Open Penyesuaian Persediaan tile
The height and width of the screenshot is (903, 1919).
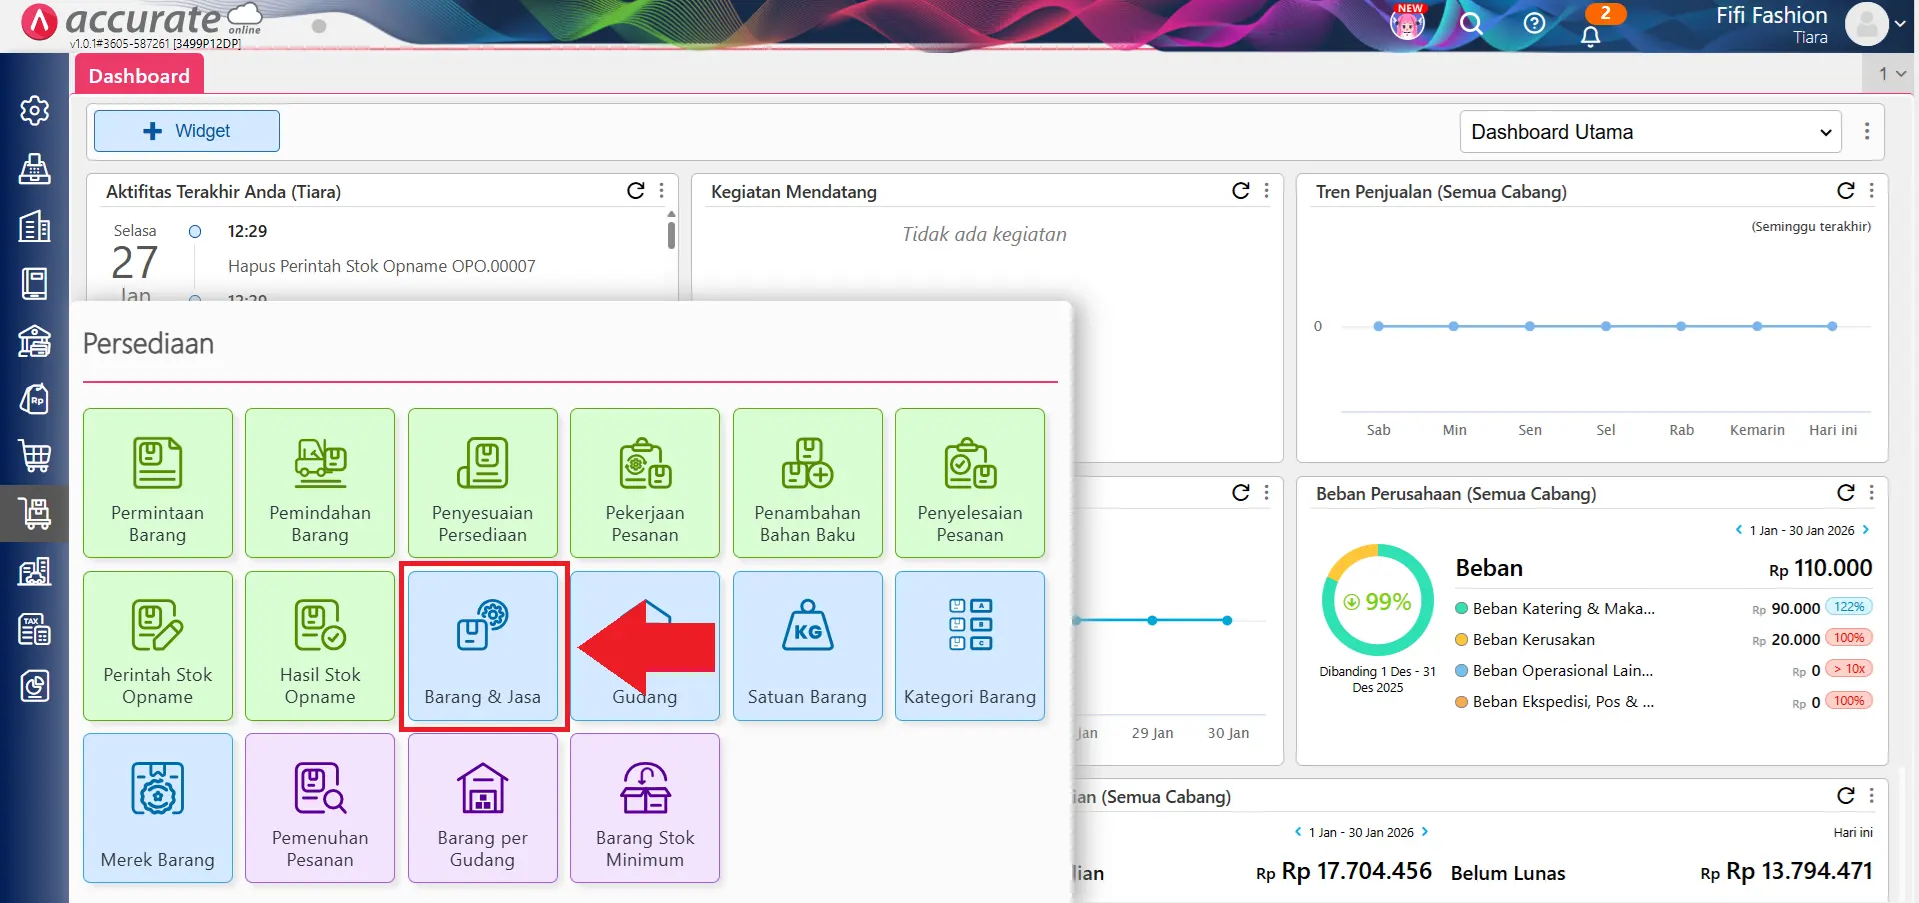(x=483, y=483)
